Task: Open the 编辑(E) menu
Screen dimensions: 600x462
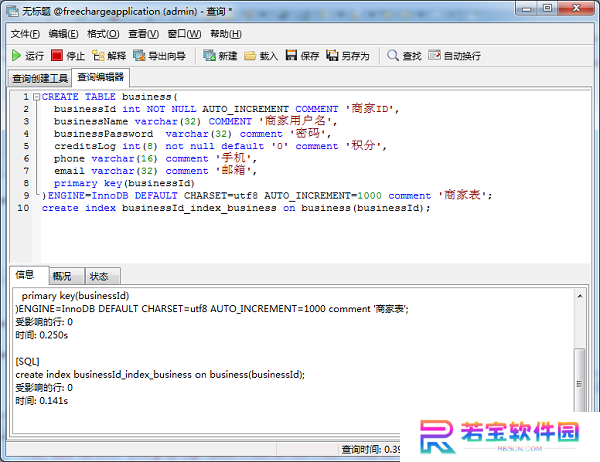Action: click(x=63, y=34)
